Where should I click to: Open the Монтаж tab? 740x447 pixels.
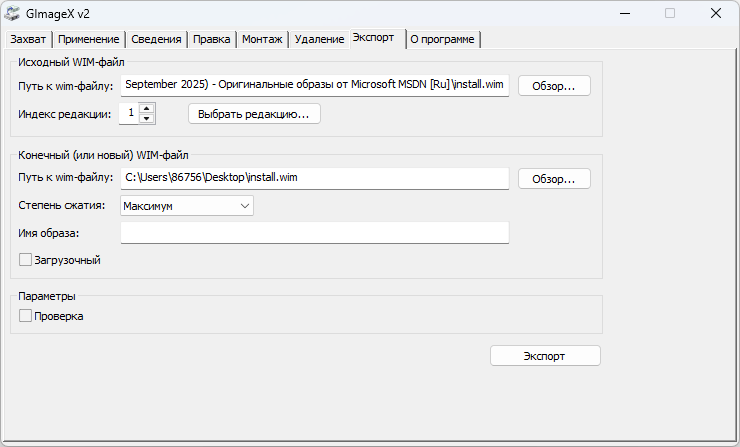tap(262, 39)
